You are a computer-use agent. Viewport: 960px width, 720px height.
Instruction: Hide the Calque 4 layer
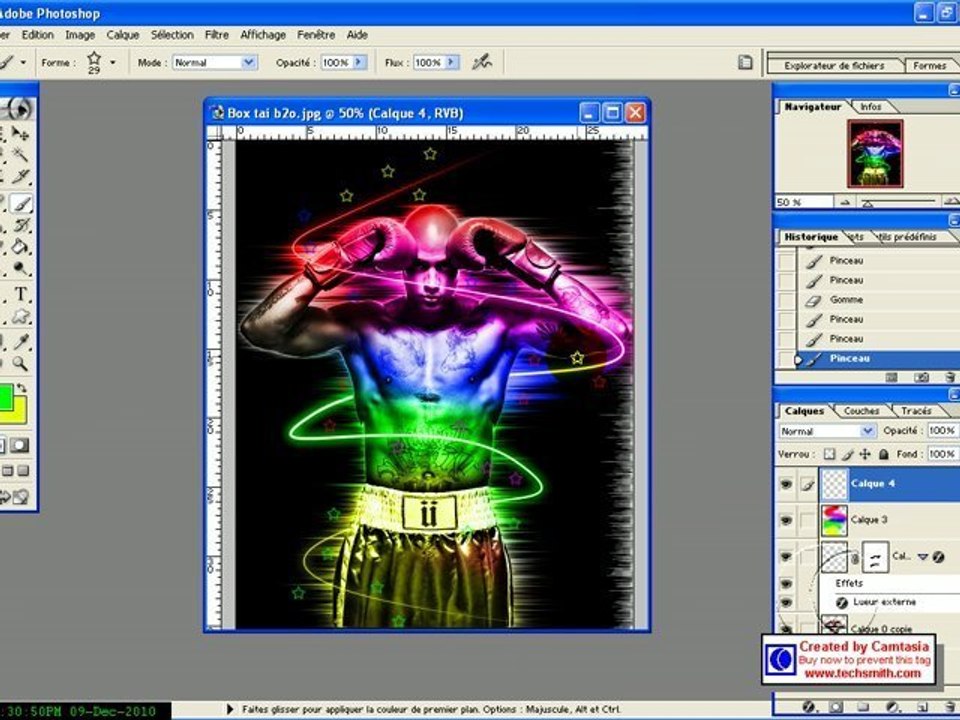tap(786, 484)
